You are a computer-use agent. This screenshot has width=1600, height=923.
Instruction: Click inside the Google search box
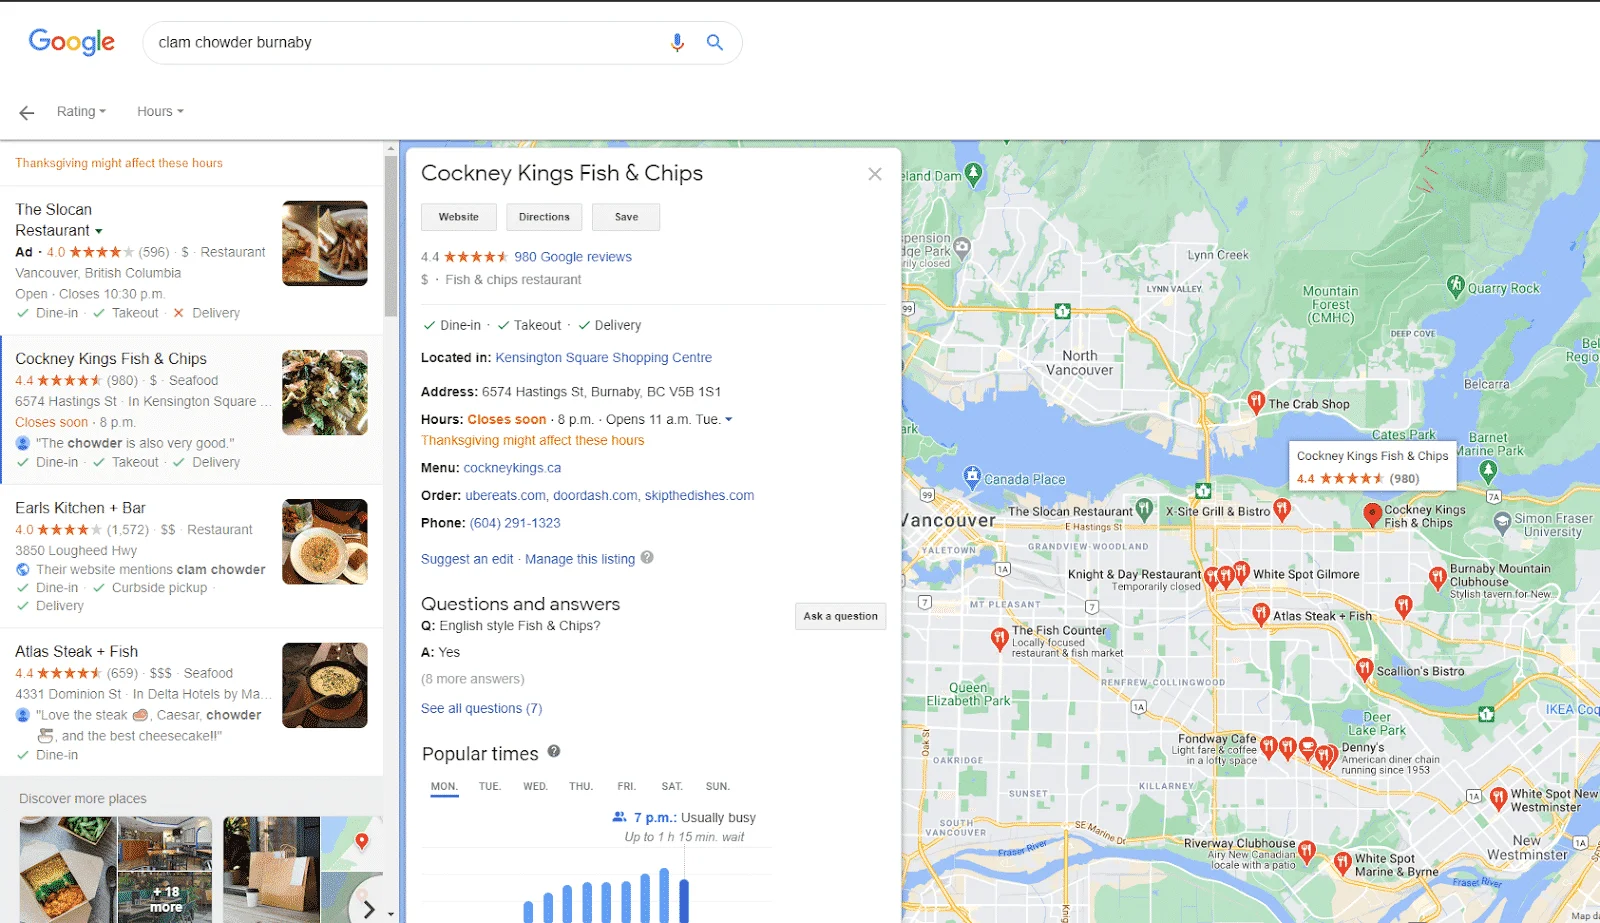coord(400,43)
